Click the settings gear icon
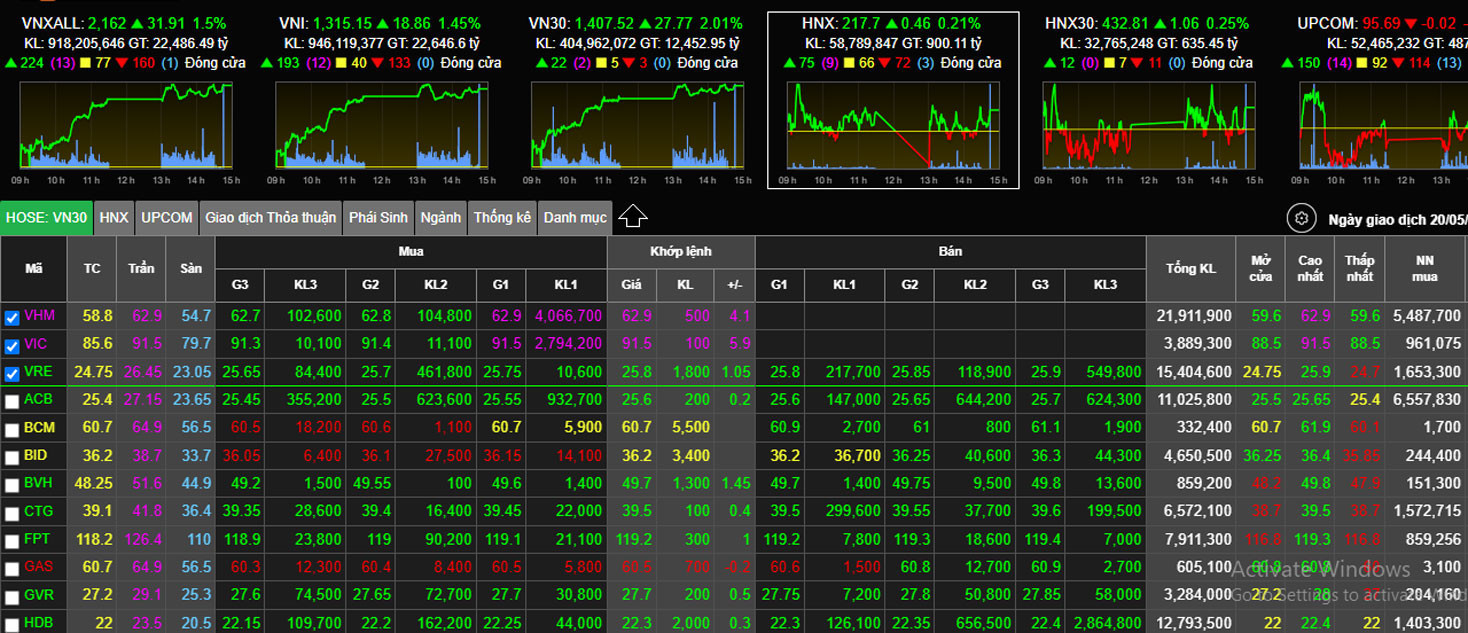This screenshot has width=1468, height=633. coord(1301,218)
